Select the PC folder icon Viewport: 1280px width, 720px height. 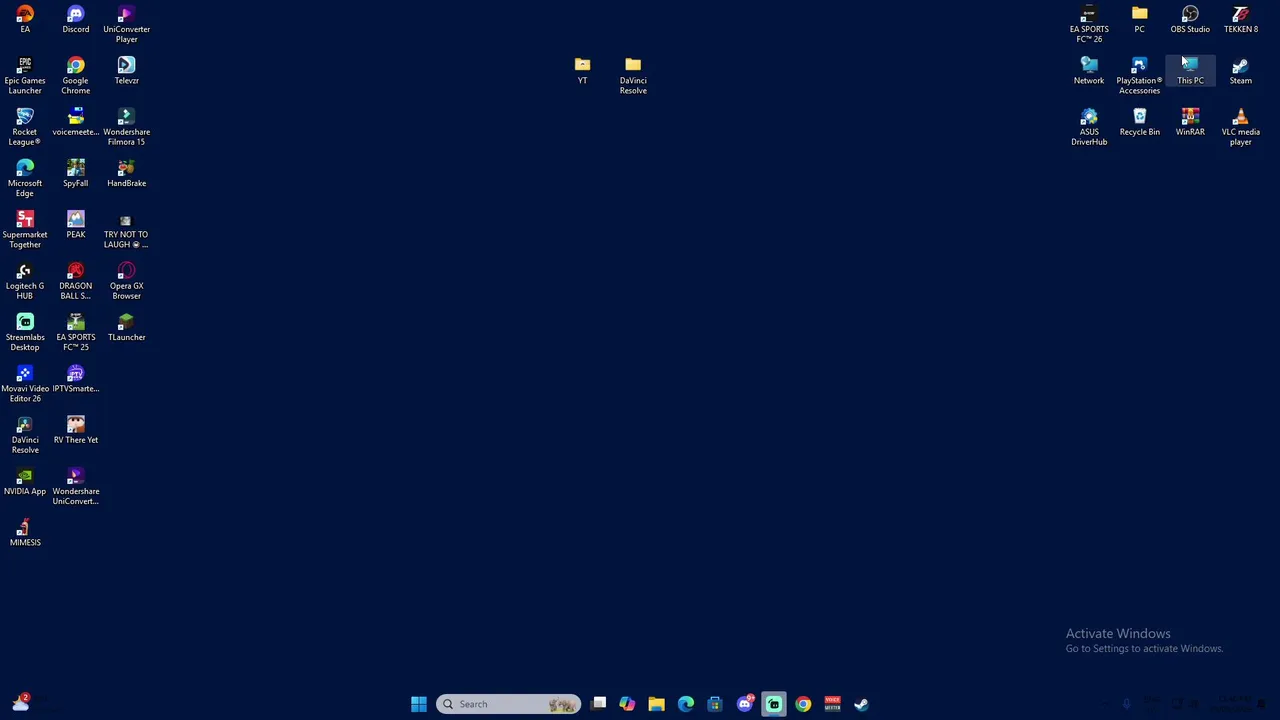(x=1139, y=20)
